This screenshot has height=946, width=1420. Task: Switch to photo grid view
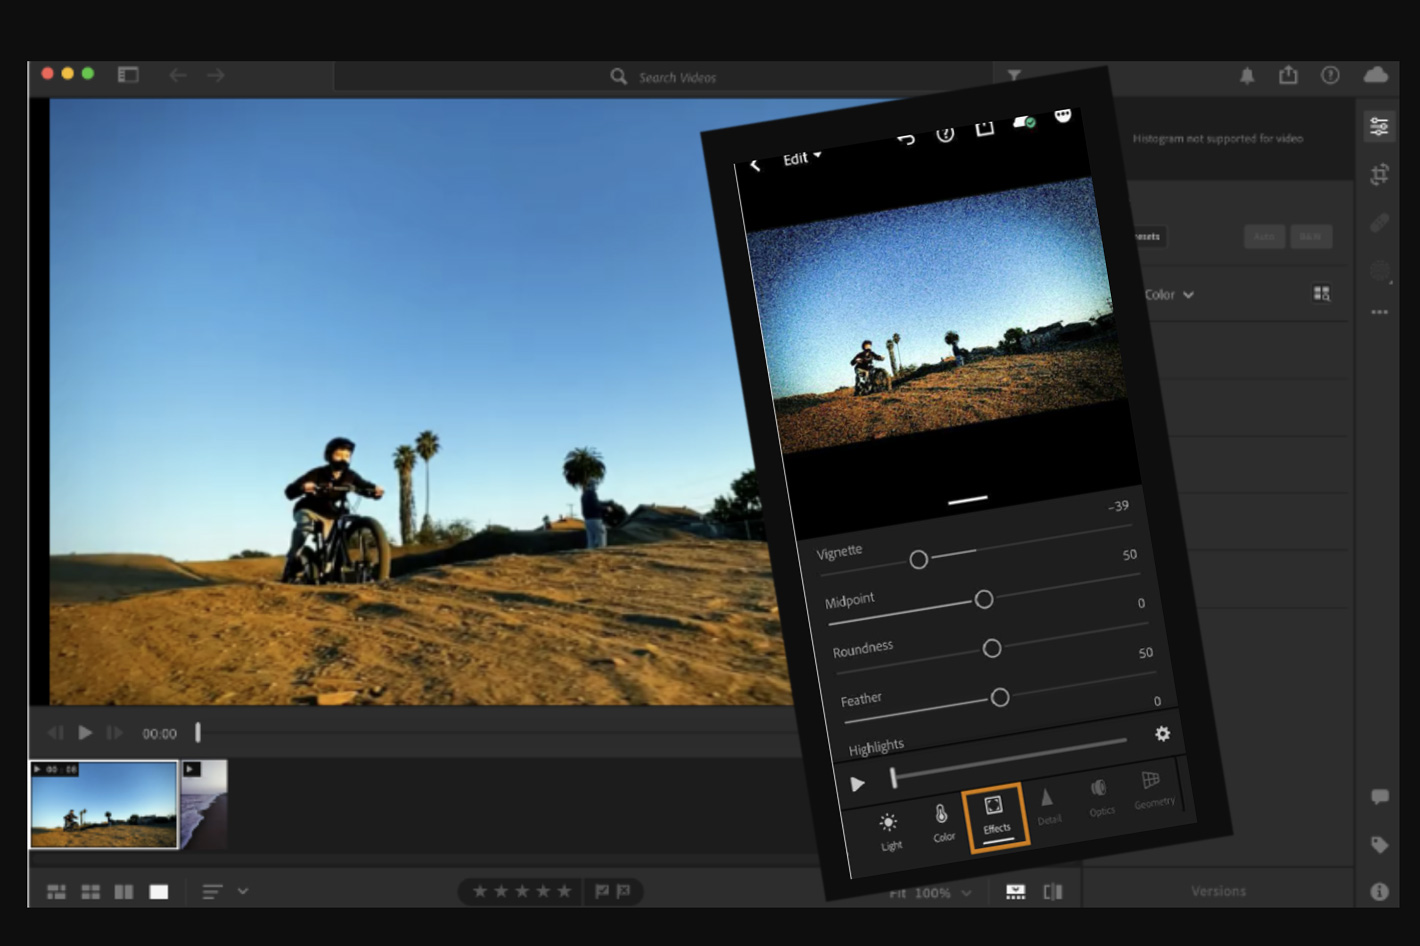[57, 892]
